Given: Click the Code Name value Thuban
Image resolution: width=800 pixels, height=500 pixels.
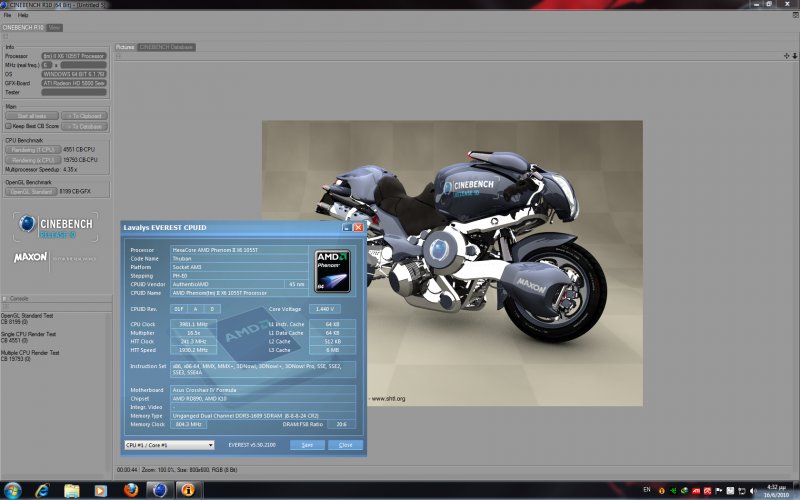Looking at the screenshot, I should pos(239,259).
